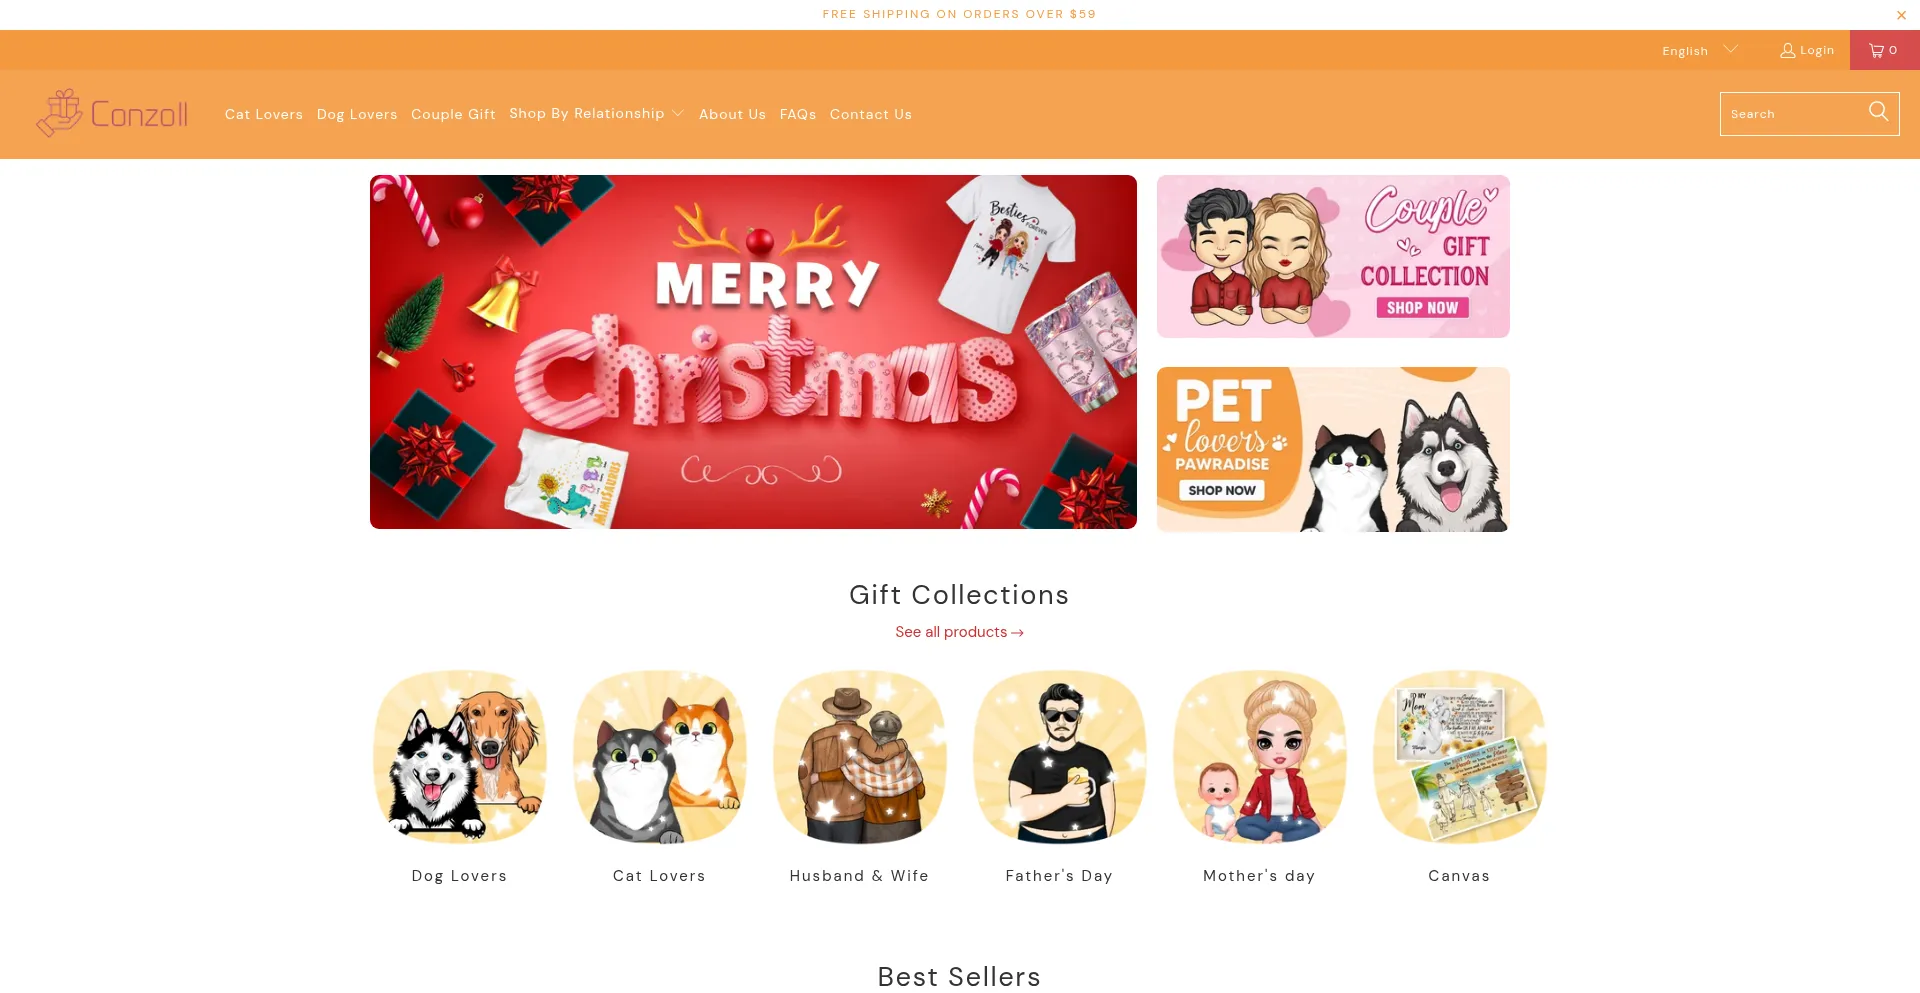1920x993 pixels.
Task: Expand the English language dropdown
Action: tap(1700, 51)
